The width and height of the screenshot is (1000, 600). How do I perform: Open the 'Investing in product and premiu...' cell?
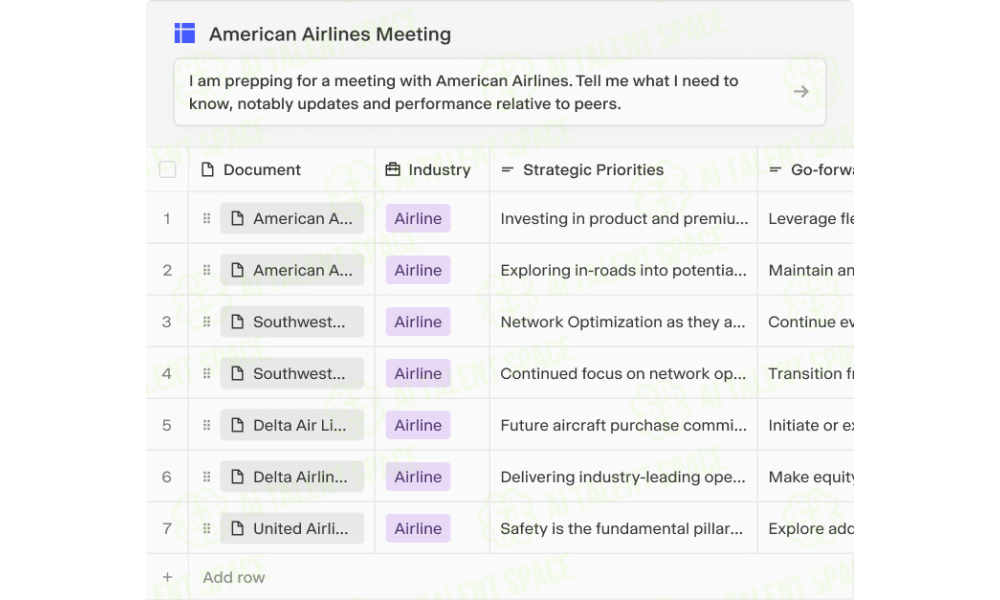pos(624,218)
